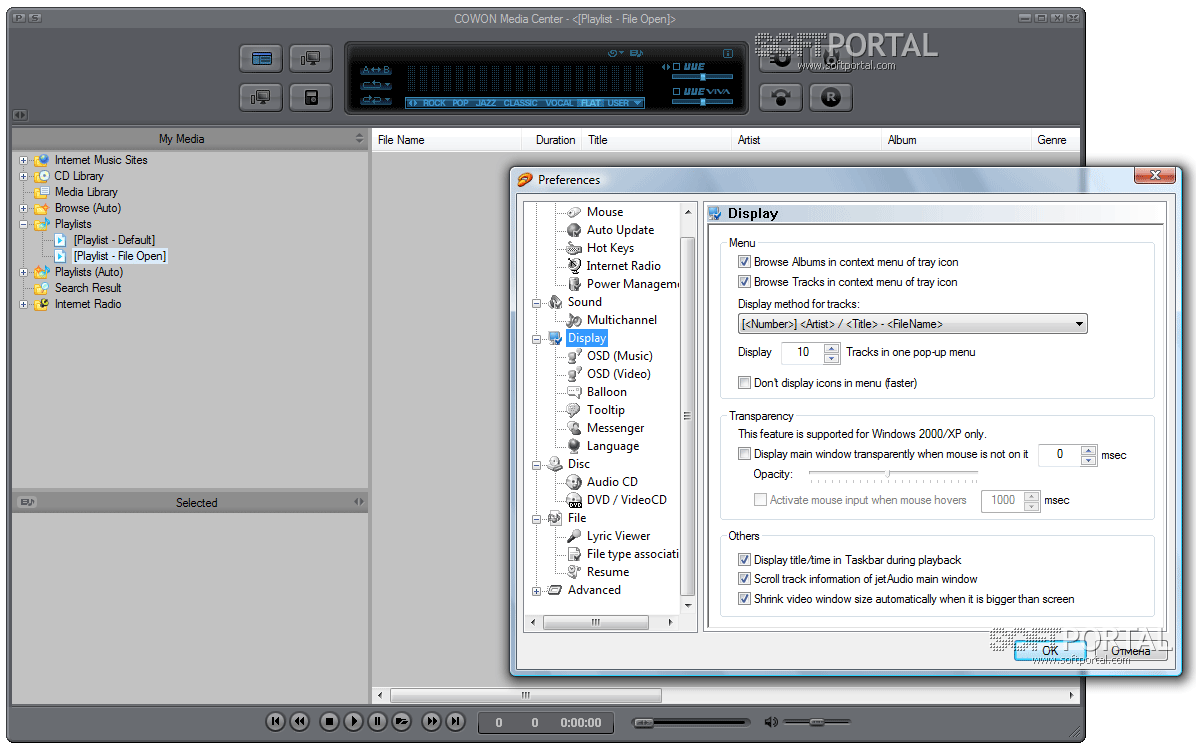Toggle Display title/time in Taskbar checkbox
The width and height of the screenshot is (1196, 750).
tap(744, 560)
